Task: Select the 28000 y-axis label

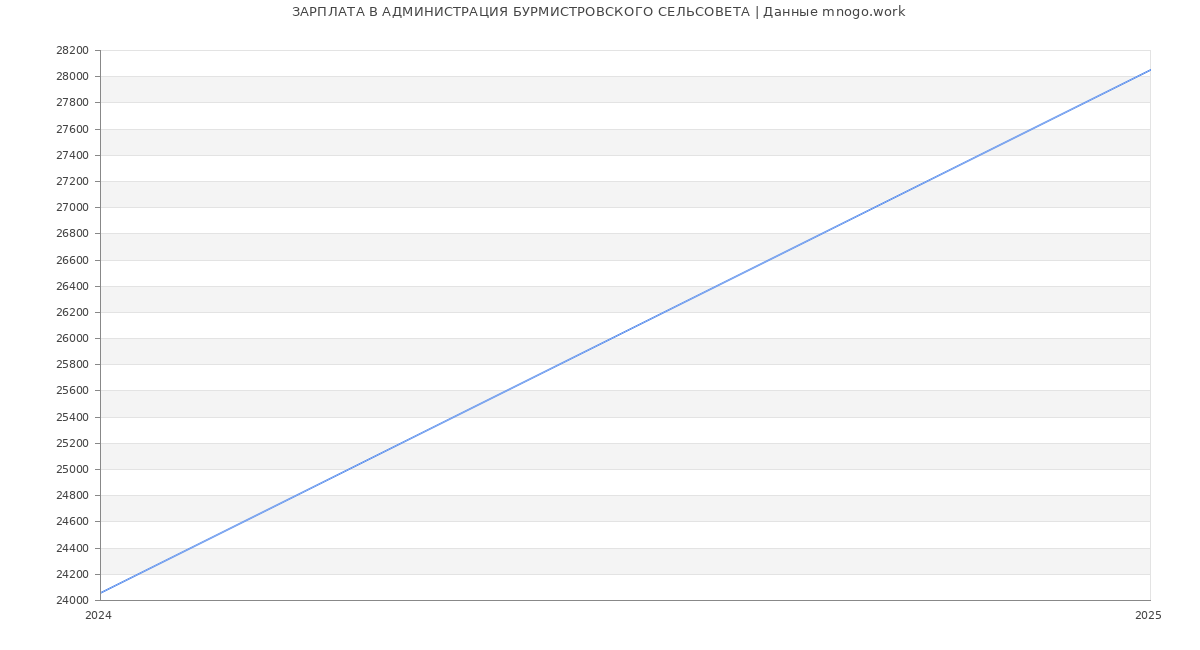Action: 72,76
